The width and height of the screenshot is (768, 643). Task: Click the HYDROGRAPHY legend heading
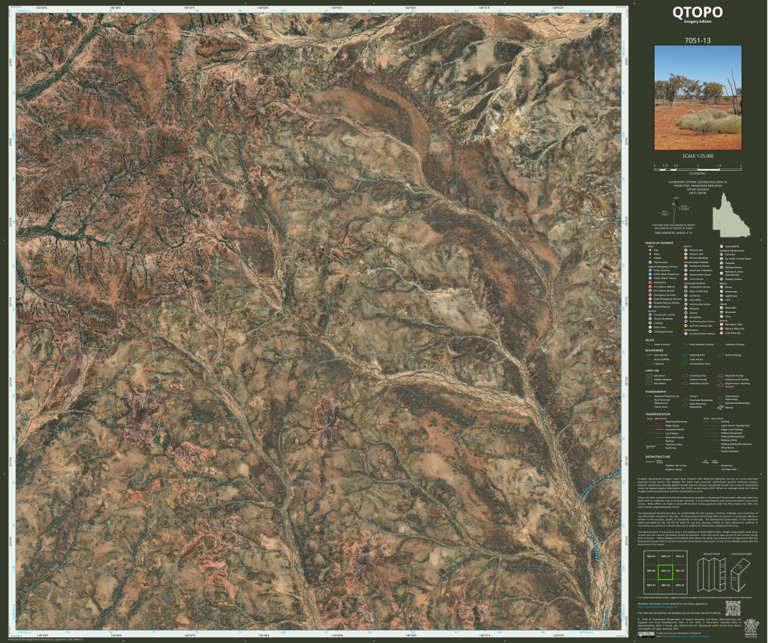656,392
